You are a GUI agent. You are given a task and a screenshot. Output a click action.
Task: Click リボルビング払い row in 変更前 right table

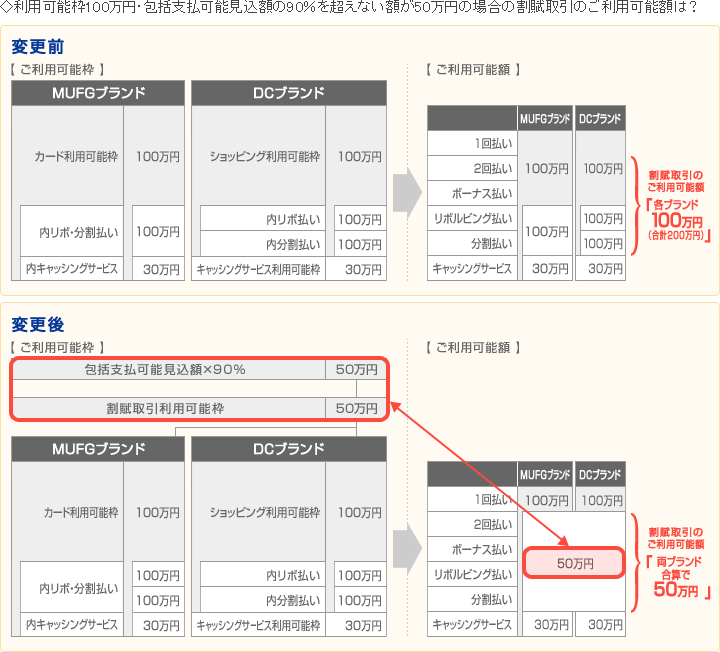pos(473,218)
